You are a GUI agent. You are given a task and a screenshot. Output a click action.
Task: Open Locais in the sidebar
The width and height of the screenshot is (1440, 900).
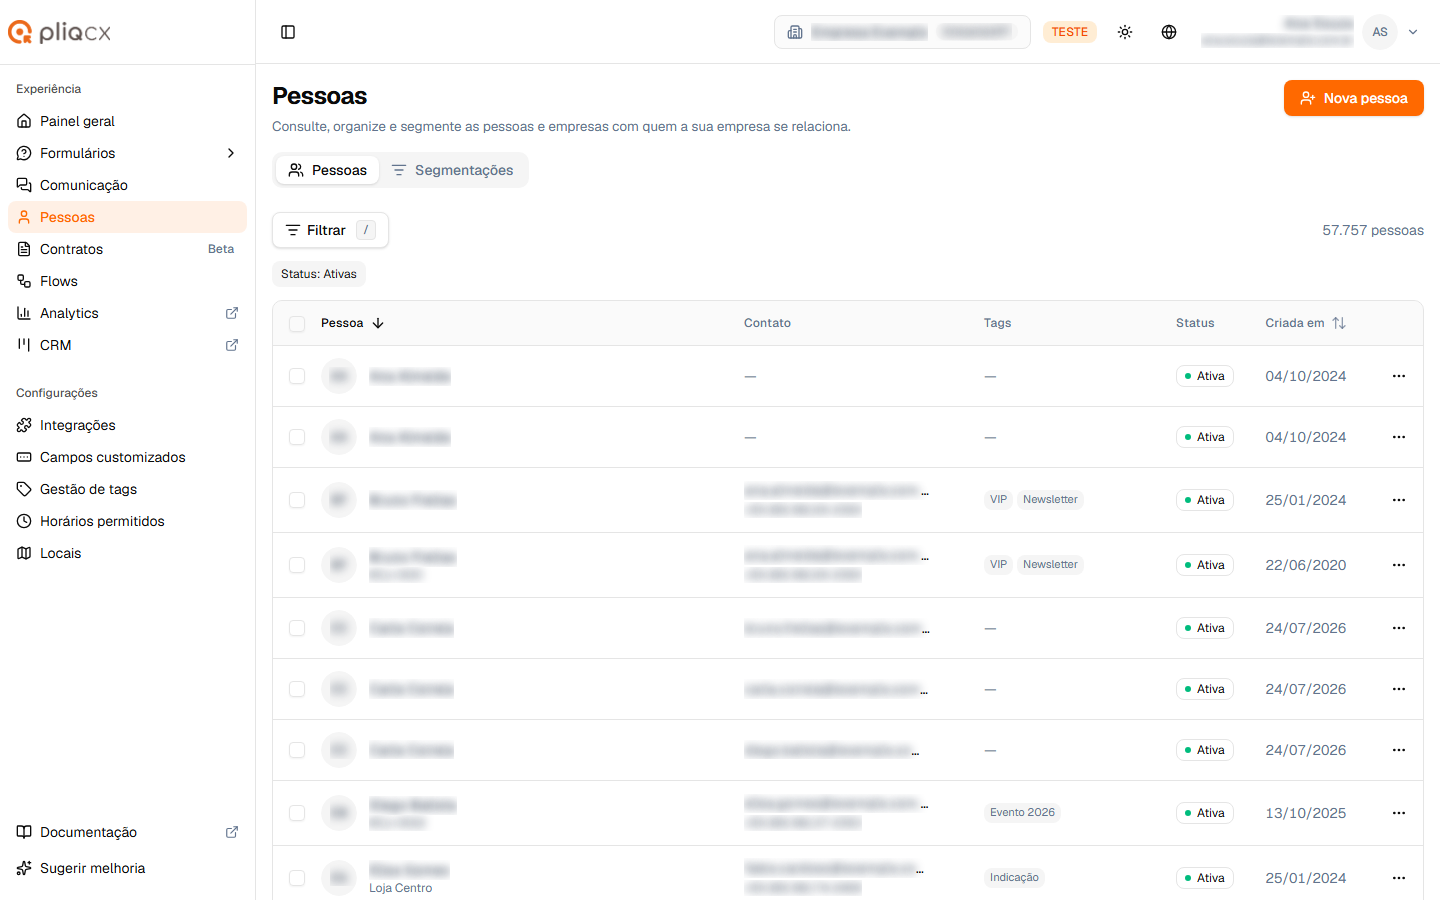(x=127, y=553)
